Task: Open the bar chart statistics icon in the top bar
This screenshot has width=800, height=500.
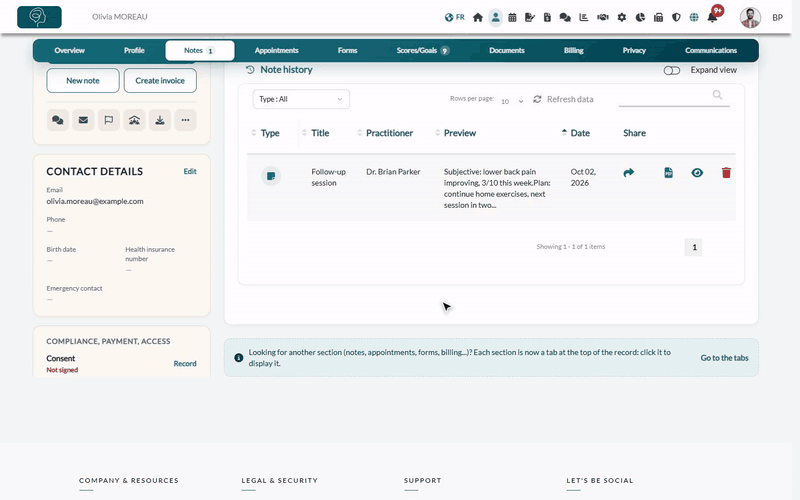Action: click(584, 17)
